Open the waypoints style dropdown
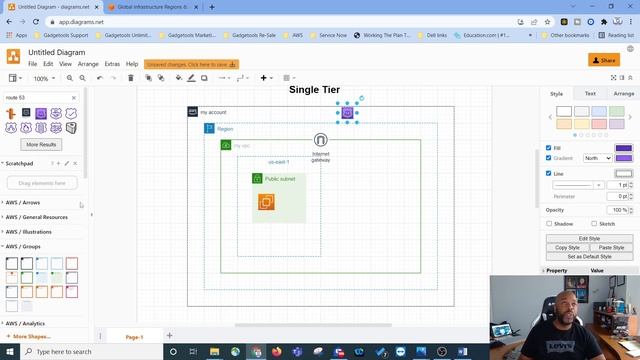 pyautogui.click(x=242, y=78)
